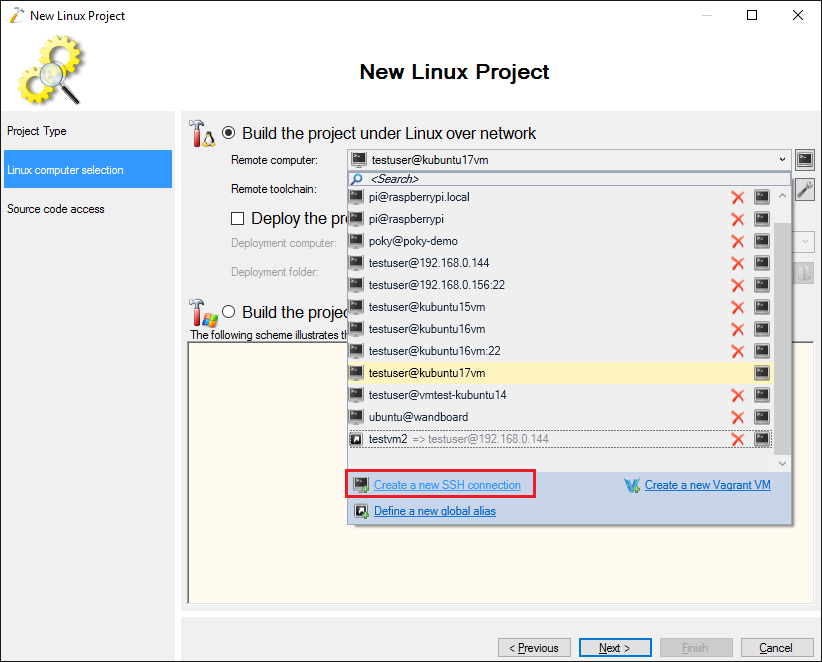Viewport: 822px width, 662px height.
Task: Open terminal for testuser@kubuntu17vm row
Action: pyautogui.click(x=762, y=373)
